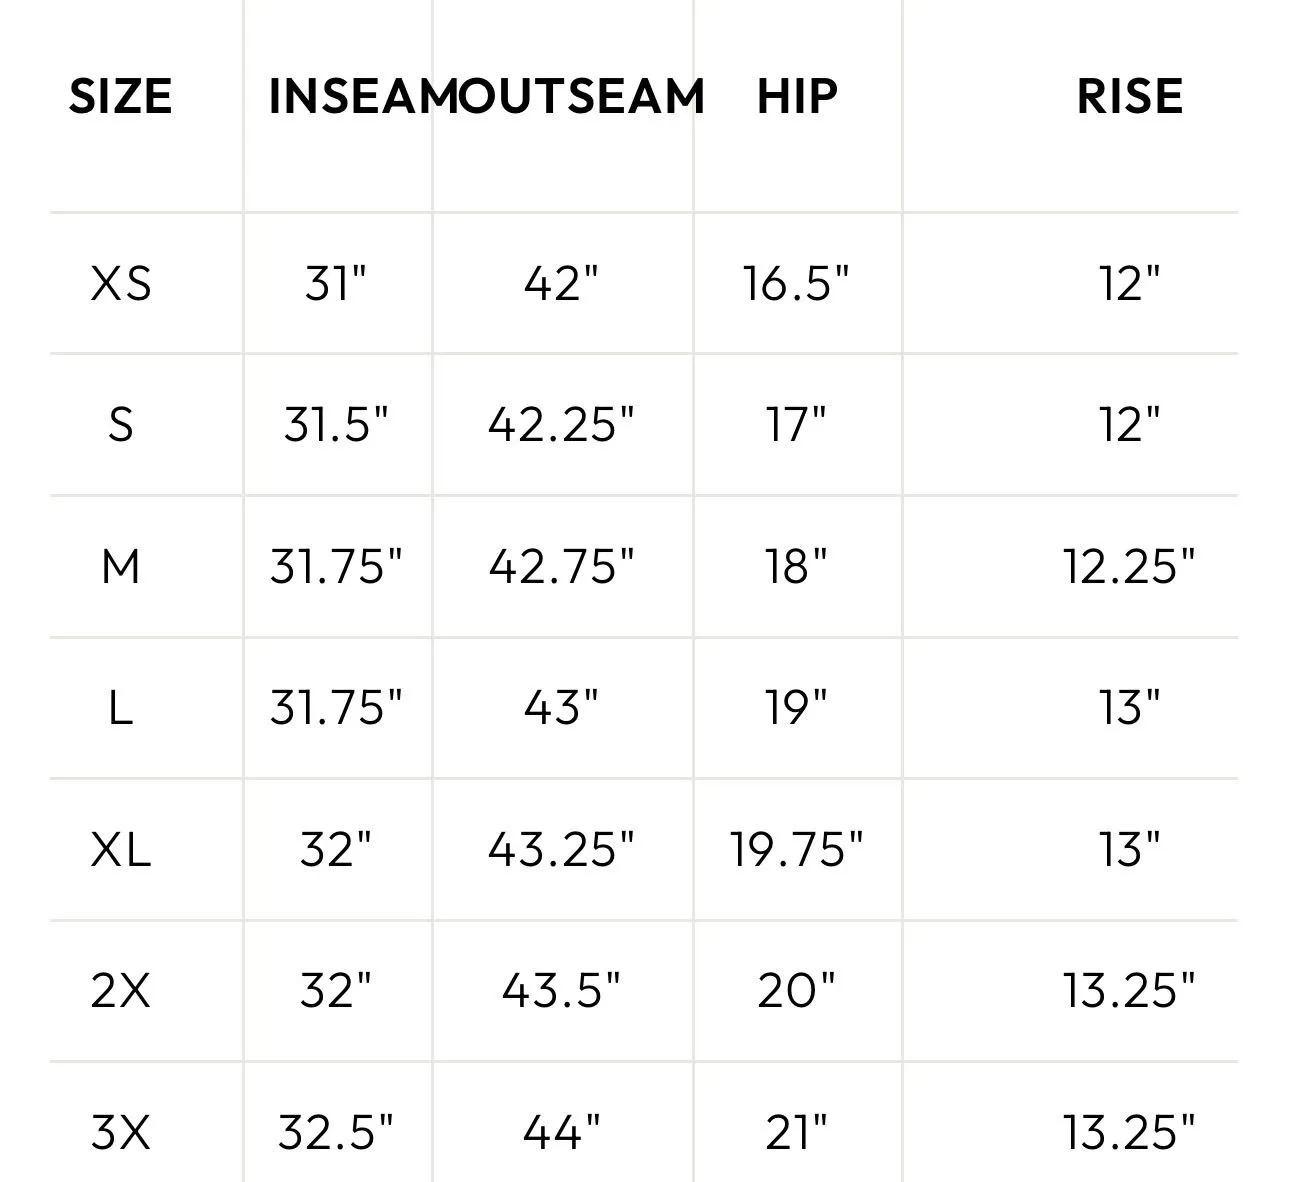Select the S size row label
Image resolution: width=1289 pixels, height=1182 pixels.
pyautogui.click(x=120, y=425)
